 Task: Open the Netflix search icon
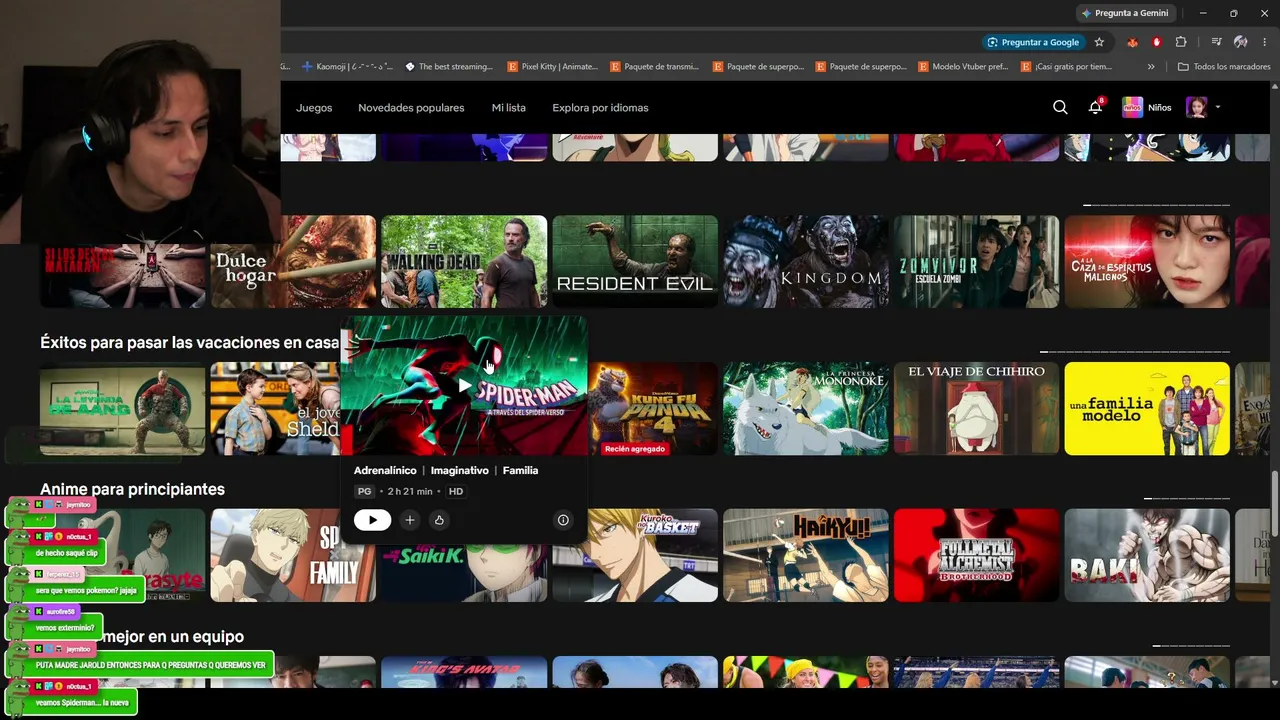click(1060, 107)
